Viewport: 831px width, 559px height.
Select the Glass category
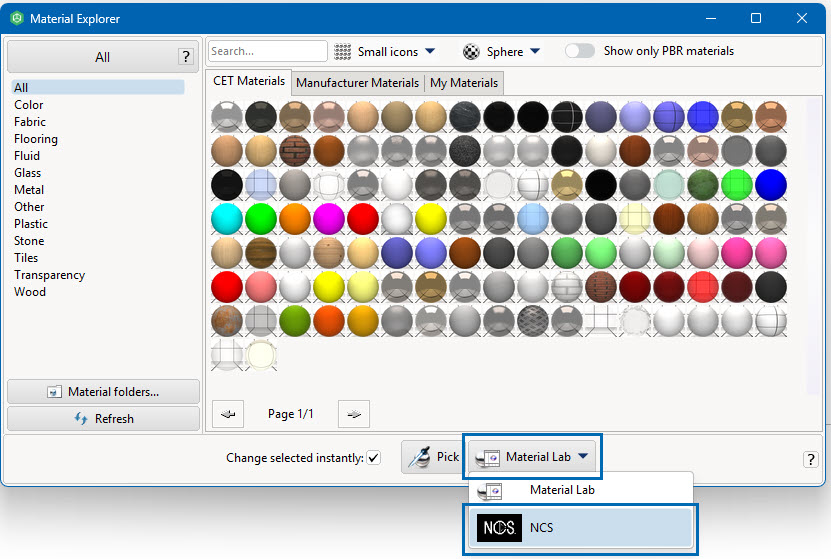[27, 173]
